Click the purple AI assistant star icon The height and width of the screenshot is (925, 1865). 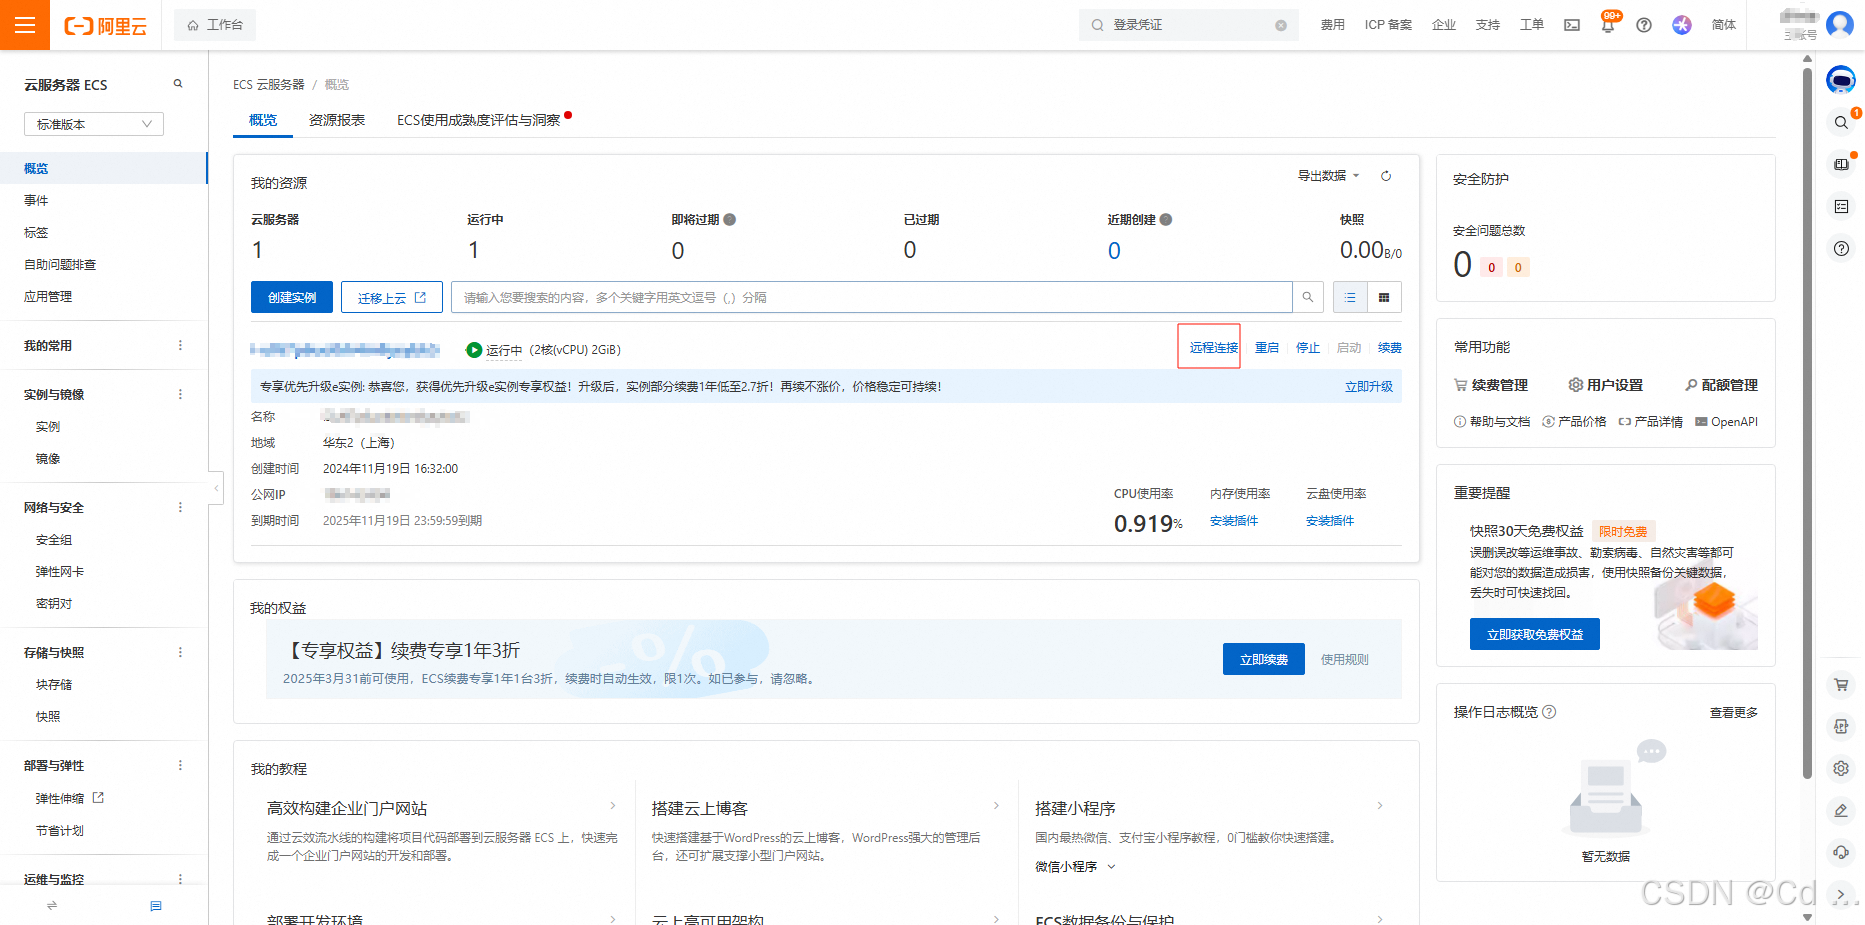coord(1682,25)
